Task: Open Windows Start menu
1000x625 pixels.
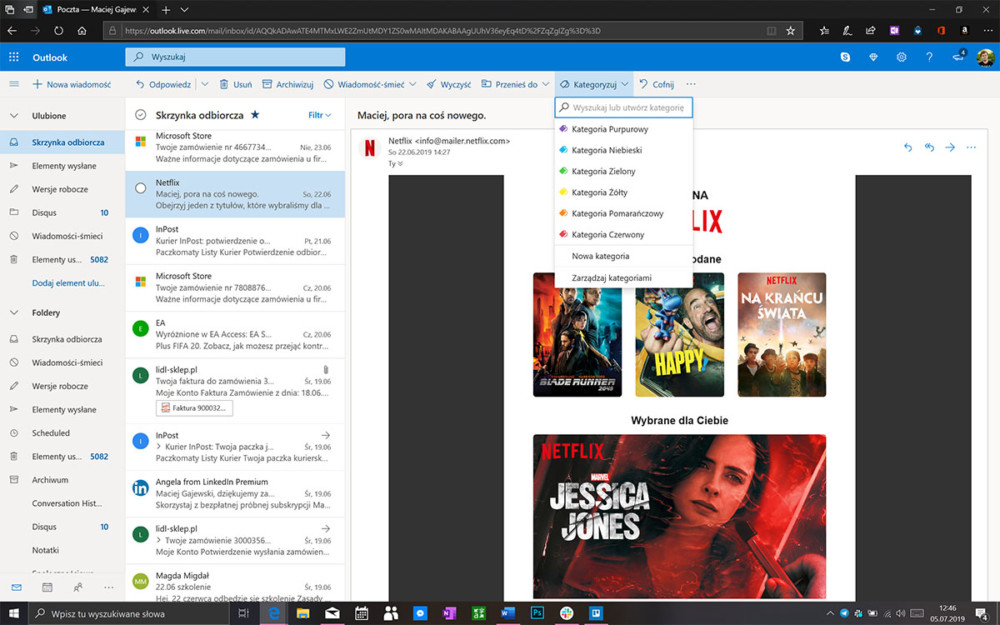Action: (13, 613)
